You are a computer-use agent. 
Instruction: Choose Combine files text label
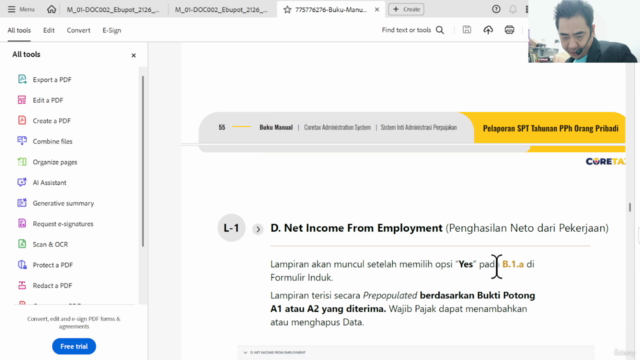point(52,141)
